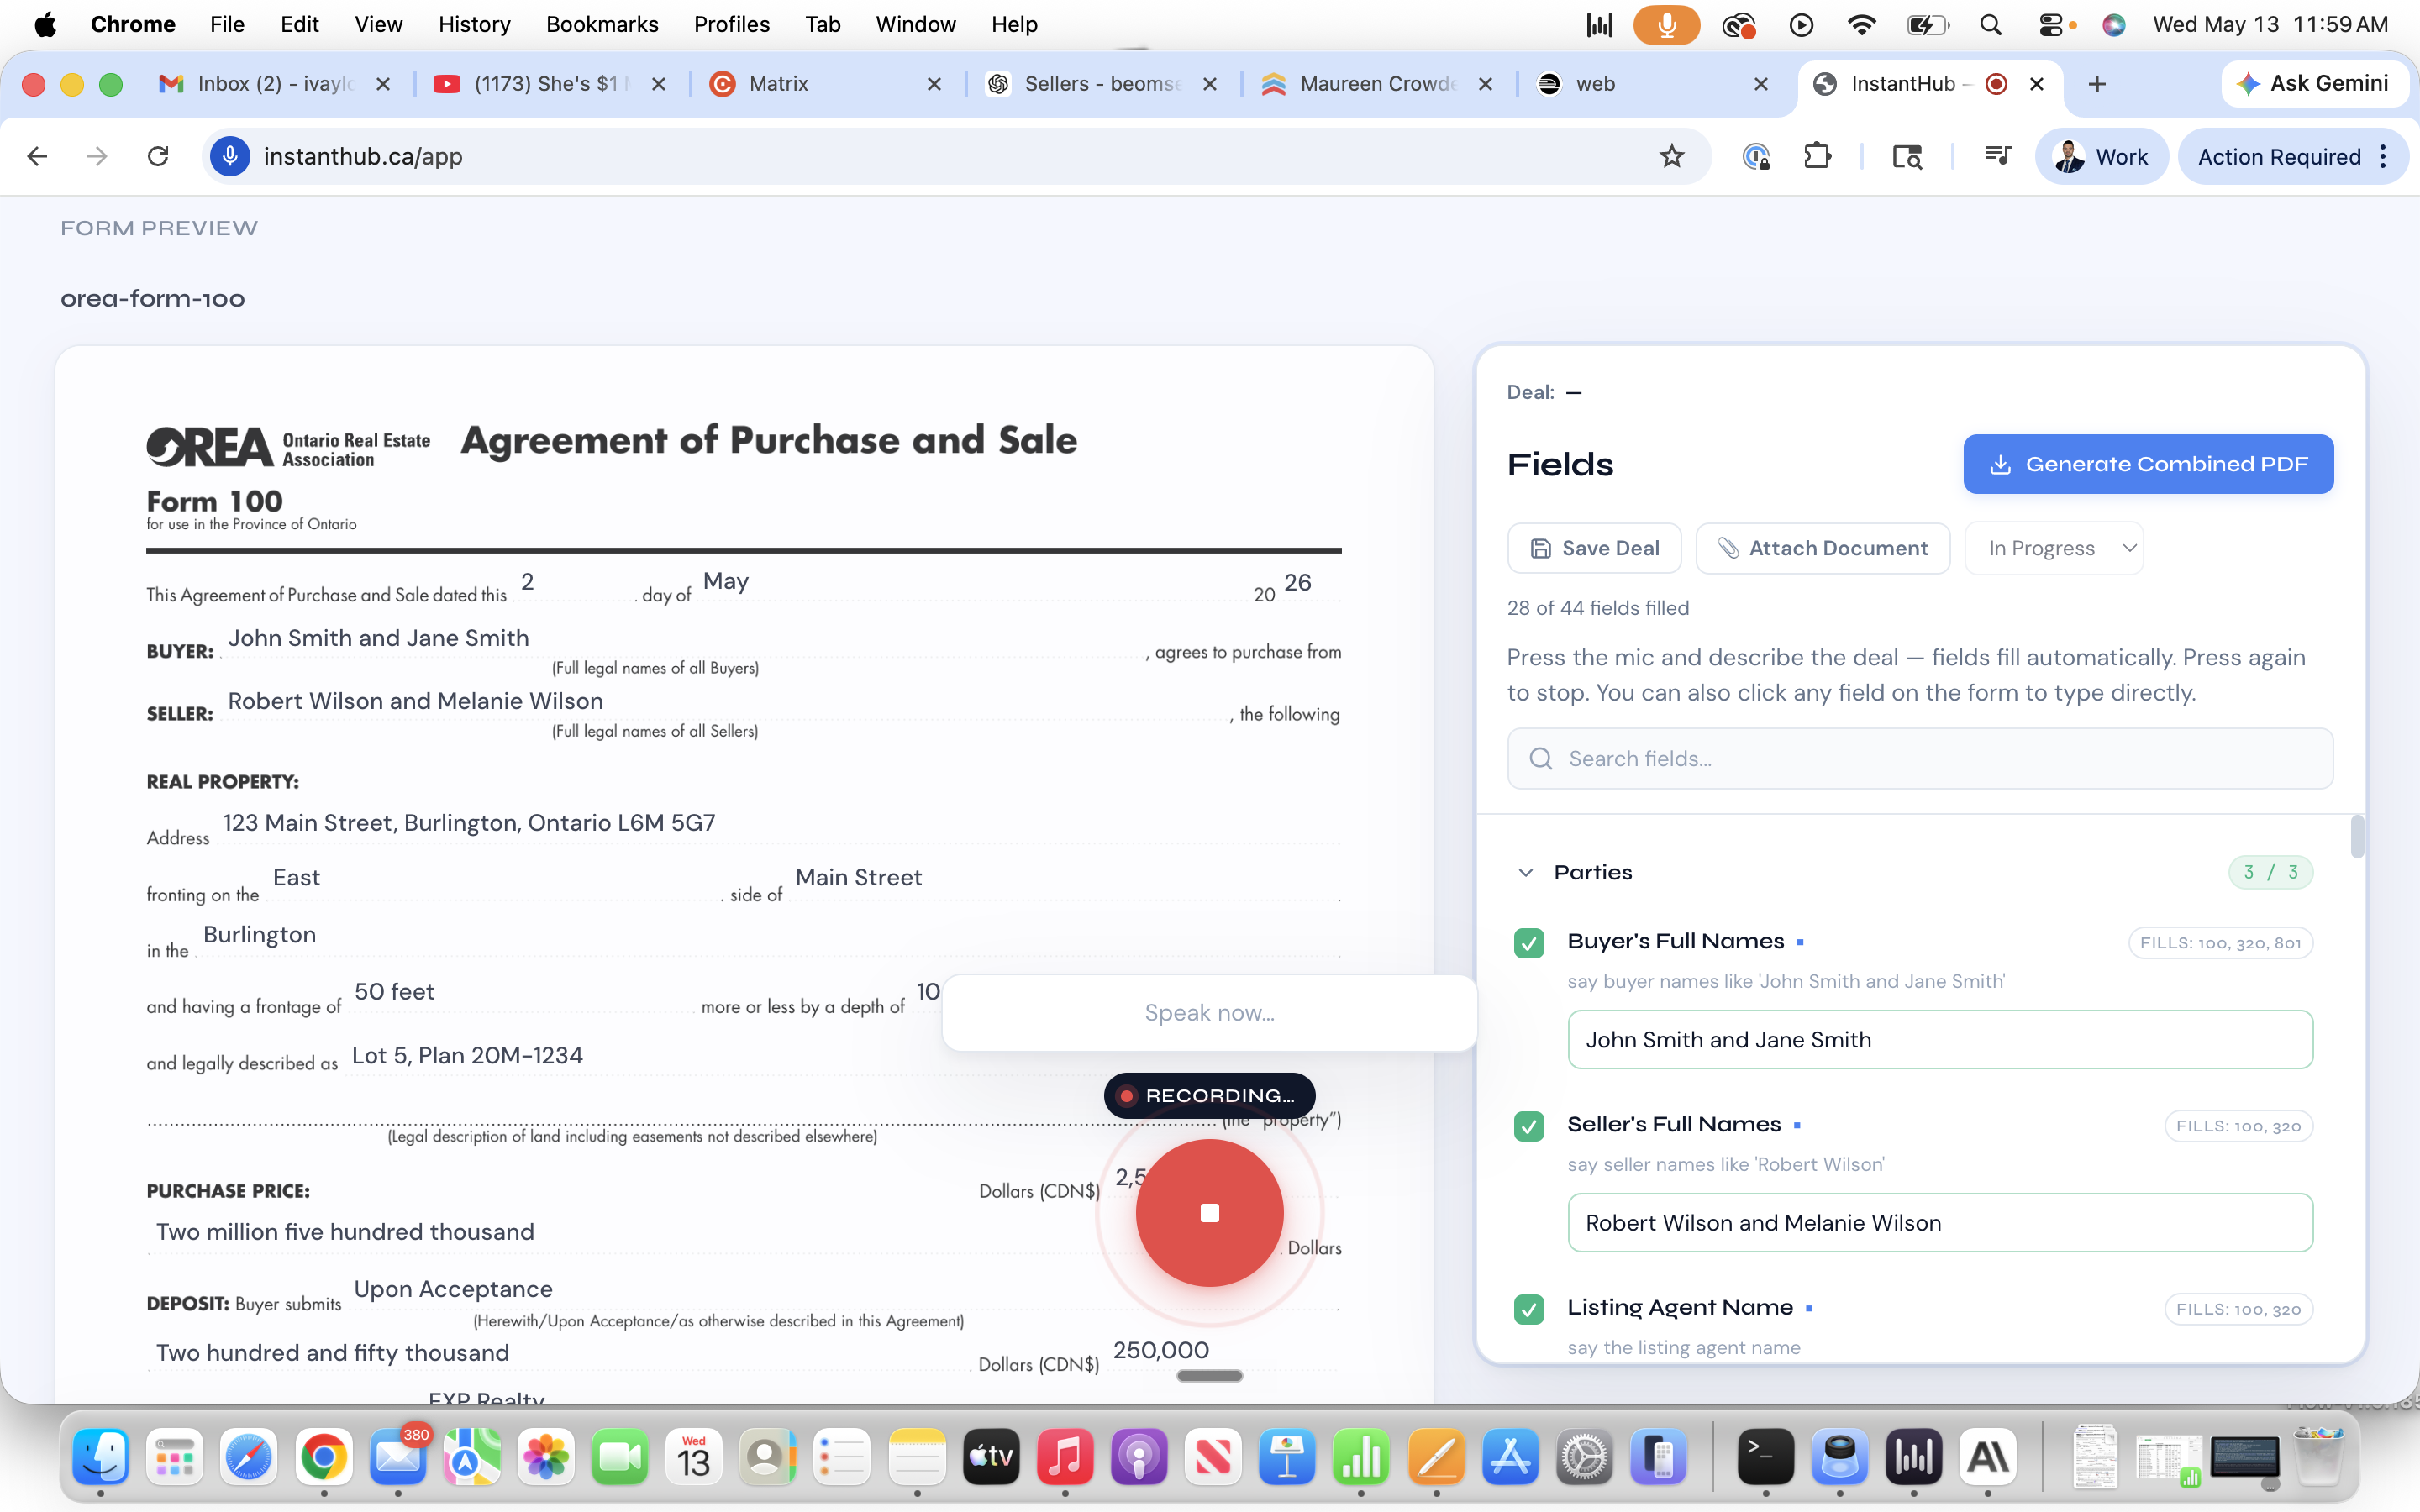Edit the John Smith and Jane Smith field
This screenshot has width=2420, height=1512.
point(1940,1040)
